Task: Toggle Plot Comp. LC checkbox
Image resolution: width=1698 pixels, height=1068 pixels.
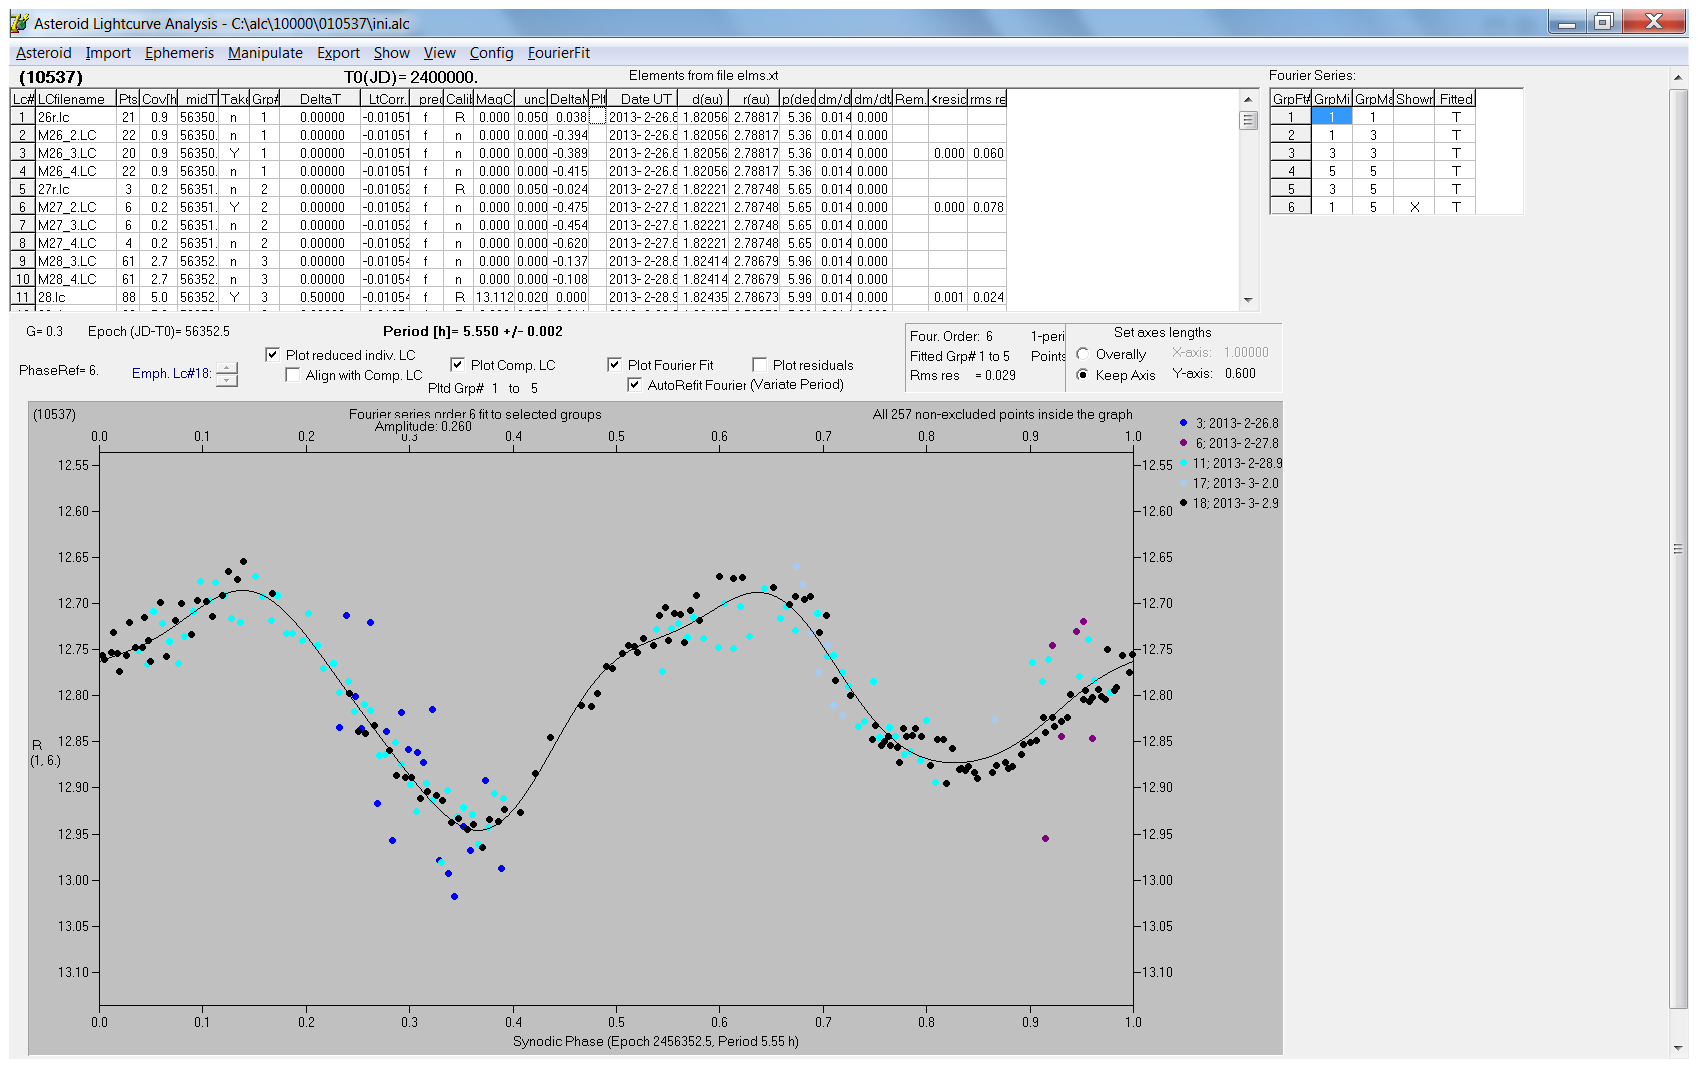Action: pos(457,365)
